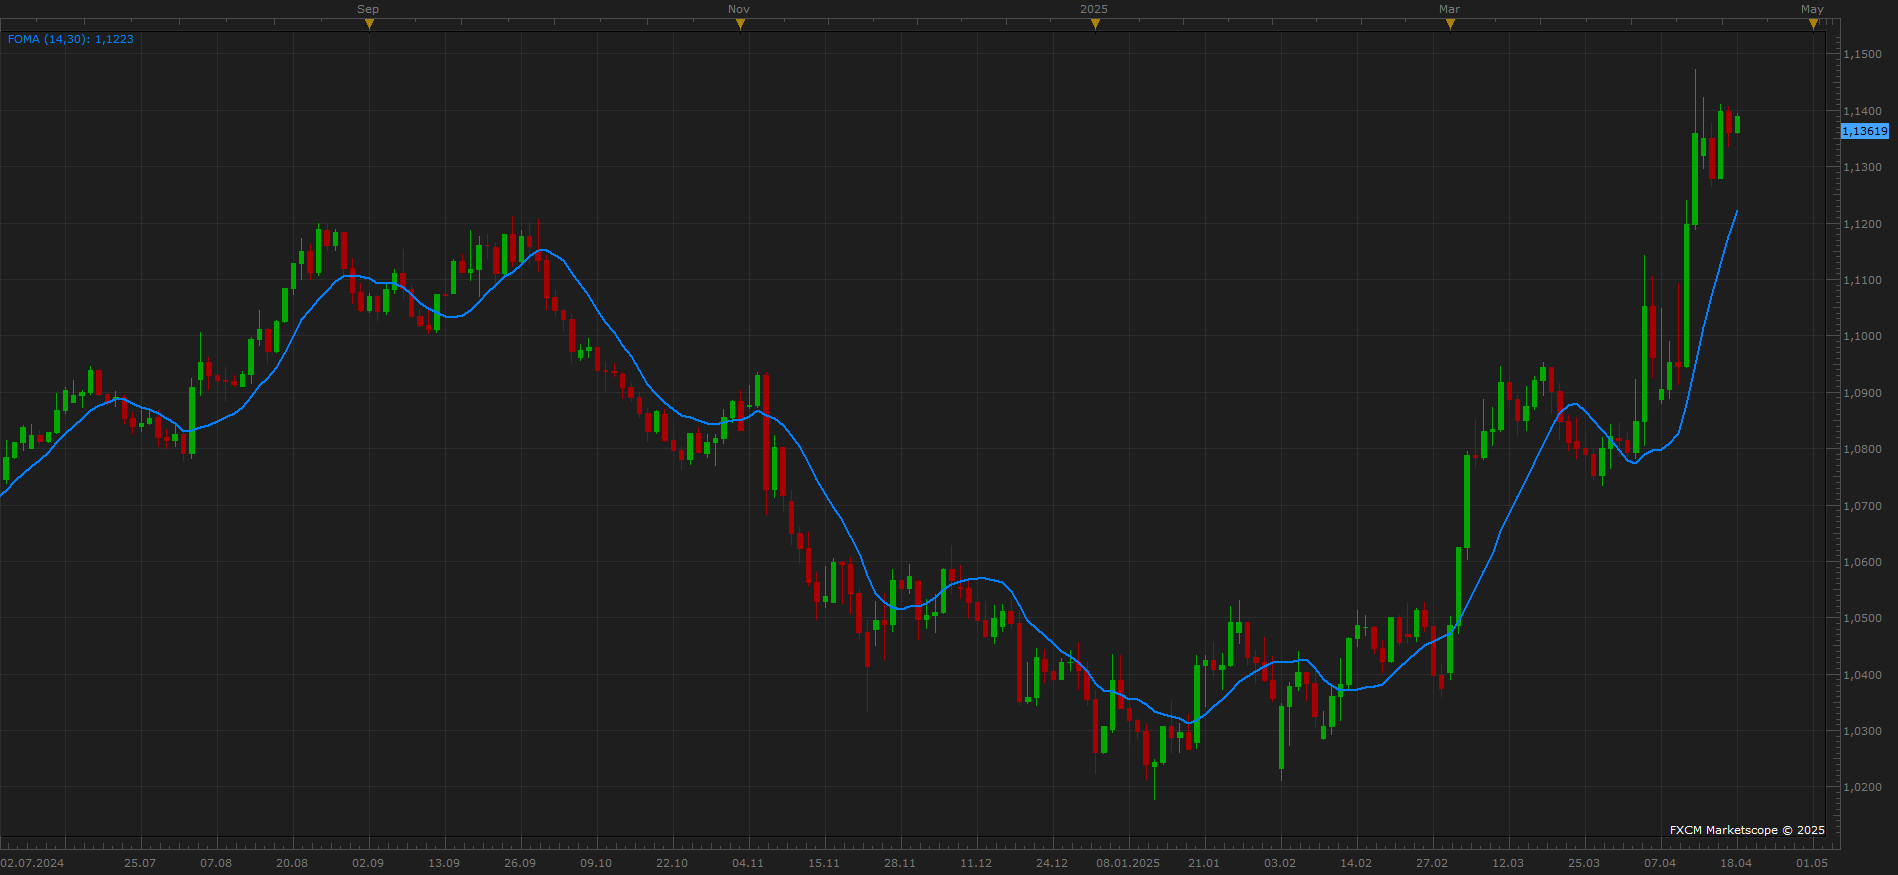Click the 25.03 date axis label

[1584, 863]
